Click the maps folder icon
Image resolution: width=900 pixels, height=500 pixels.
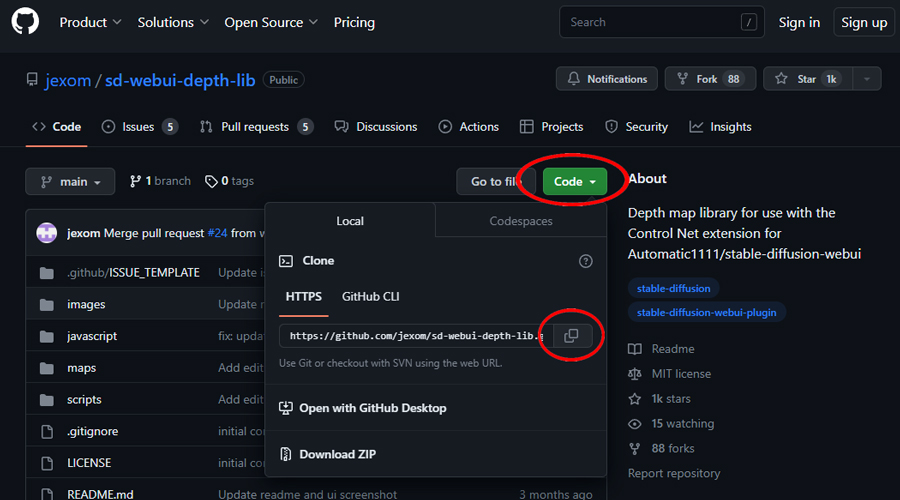46,368
